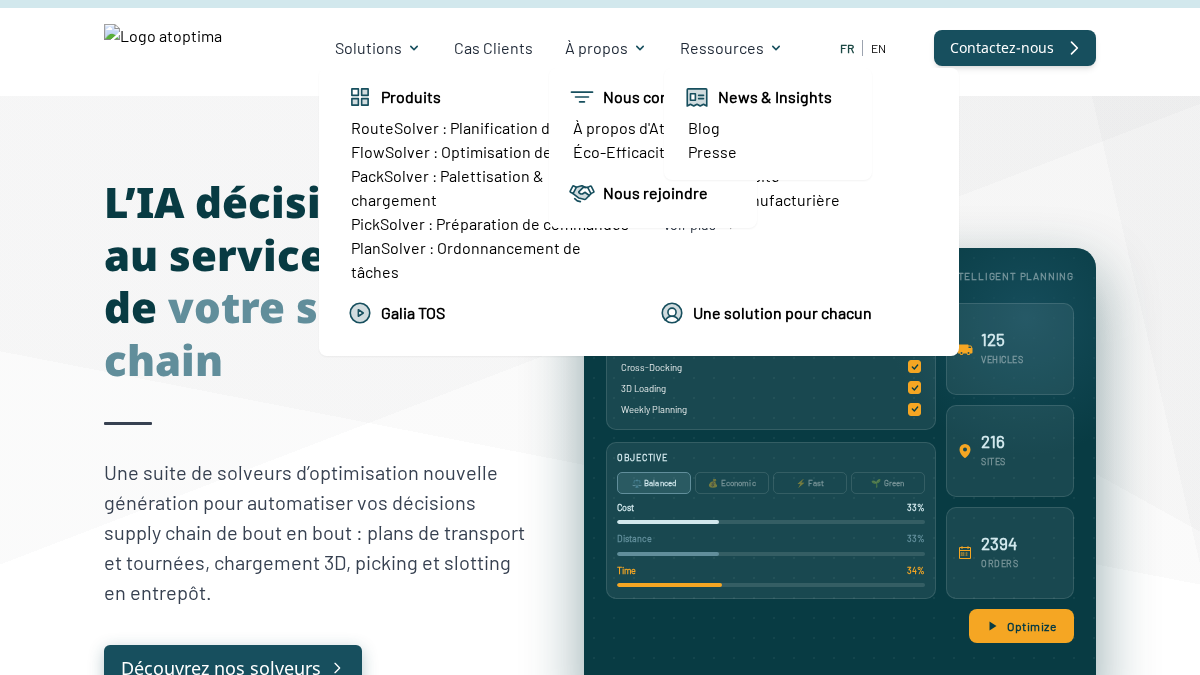
Task: Click the truck icon on Vehicles card
Action: (965, 349)
